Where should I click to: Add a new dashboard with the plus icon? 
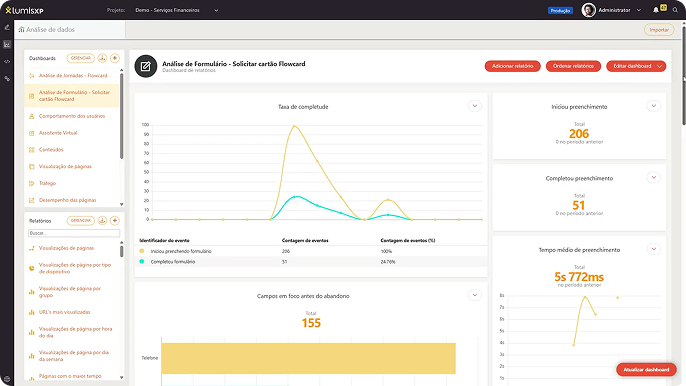[x=115, y=58]
